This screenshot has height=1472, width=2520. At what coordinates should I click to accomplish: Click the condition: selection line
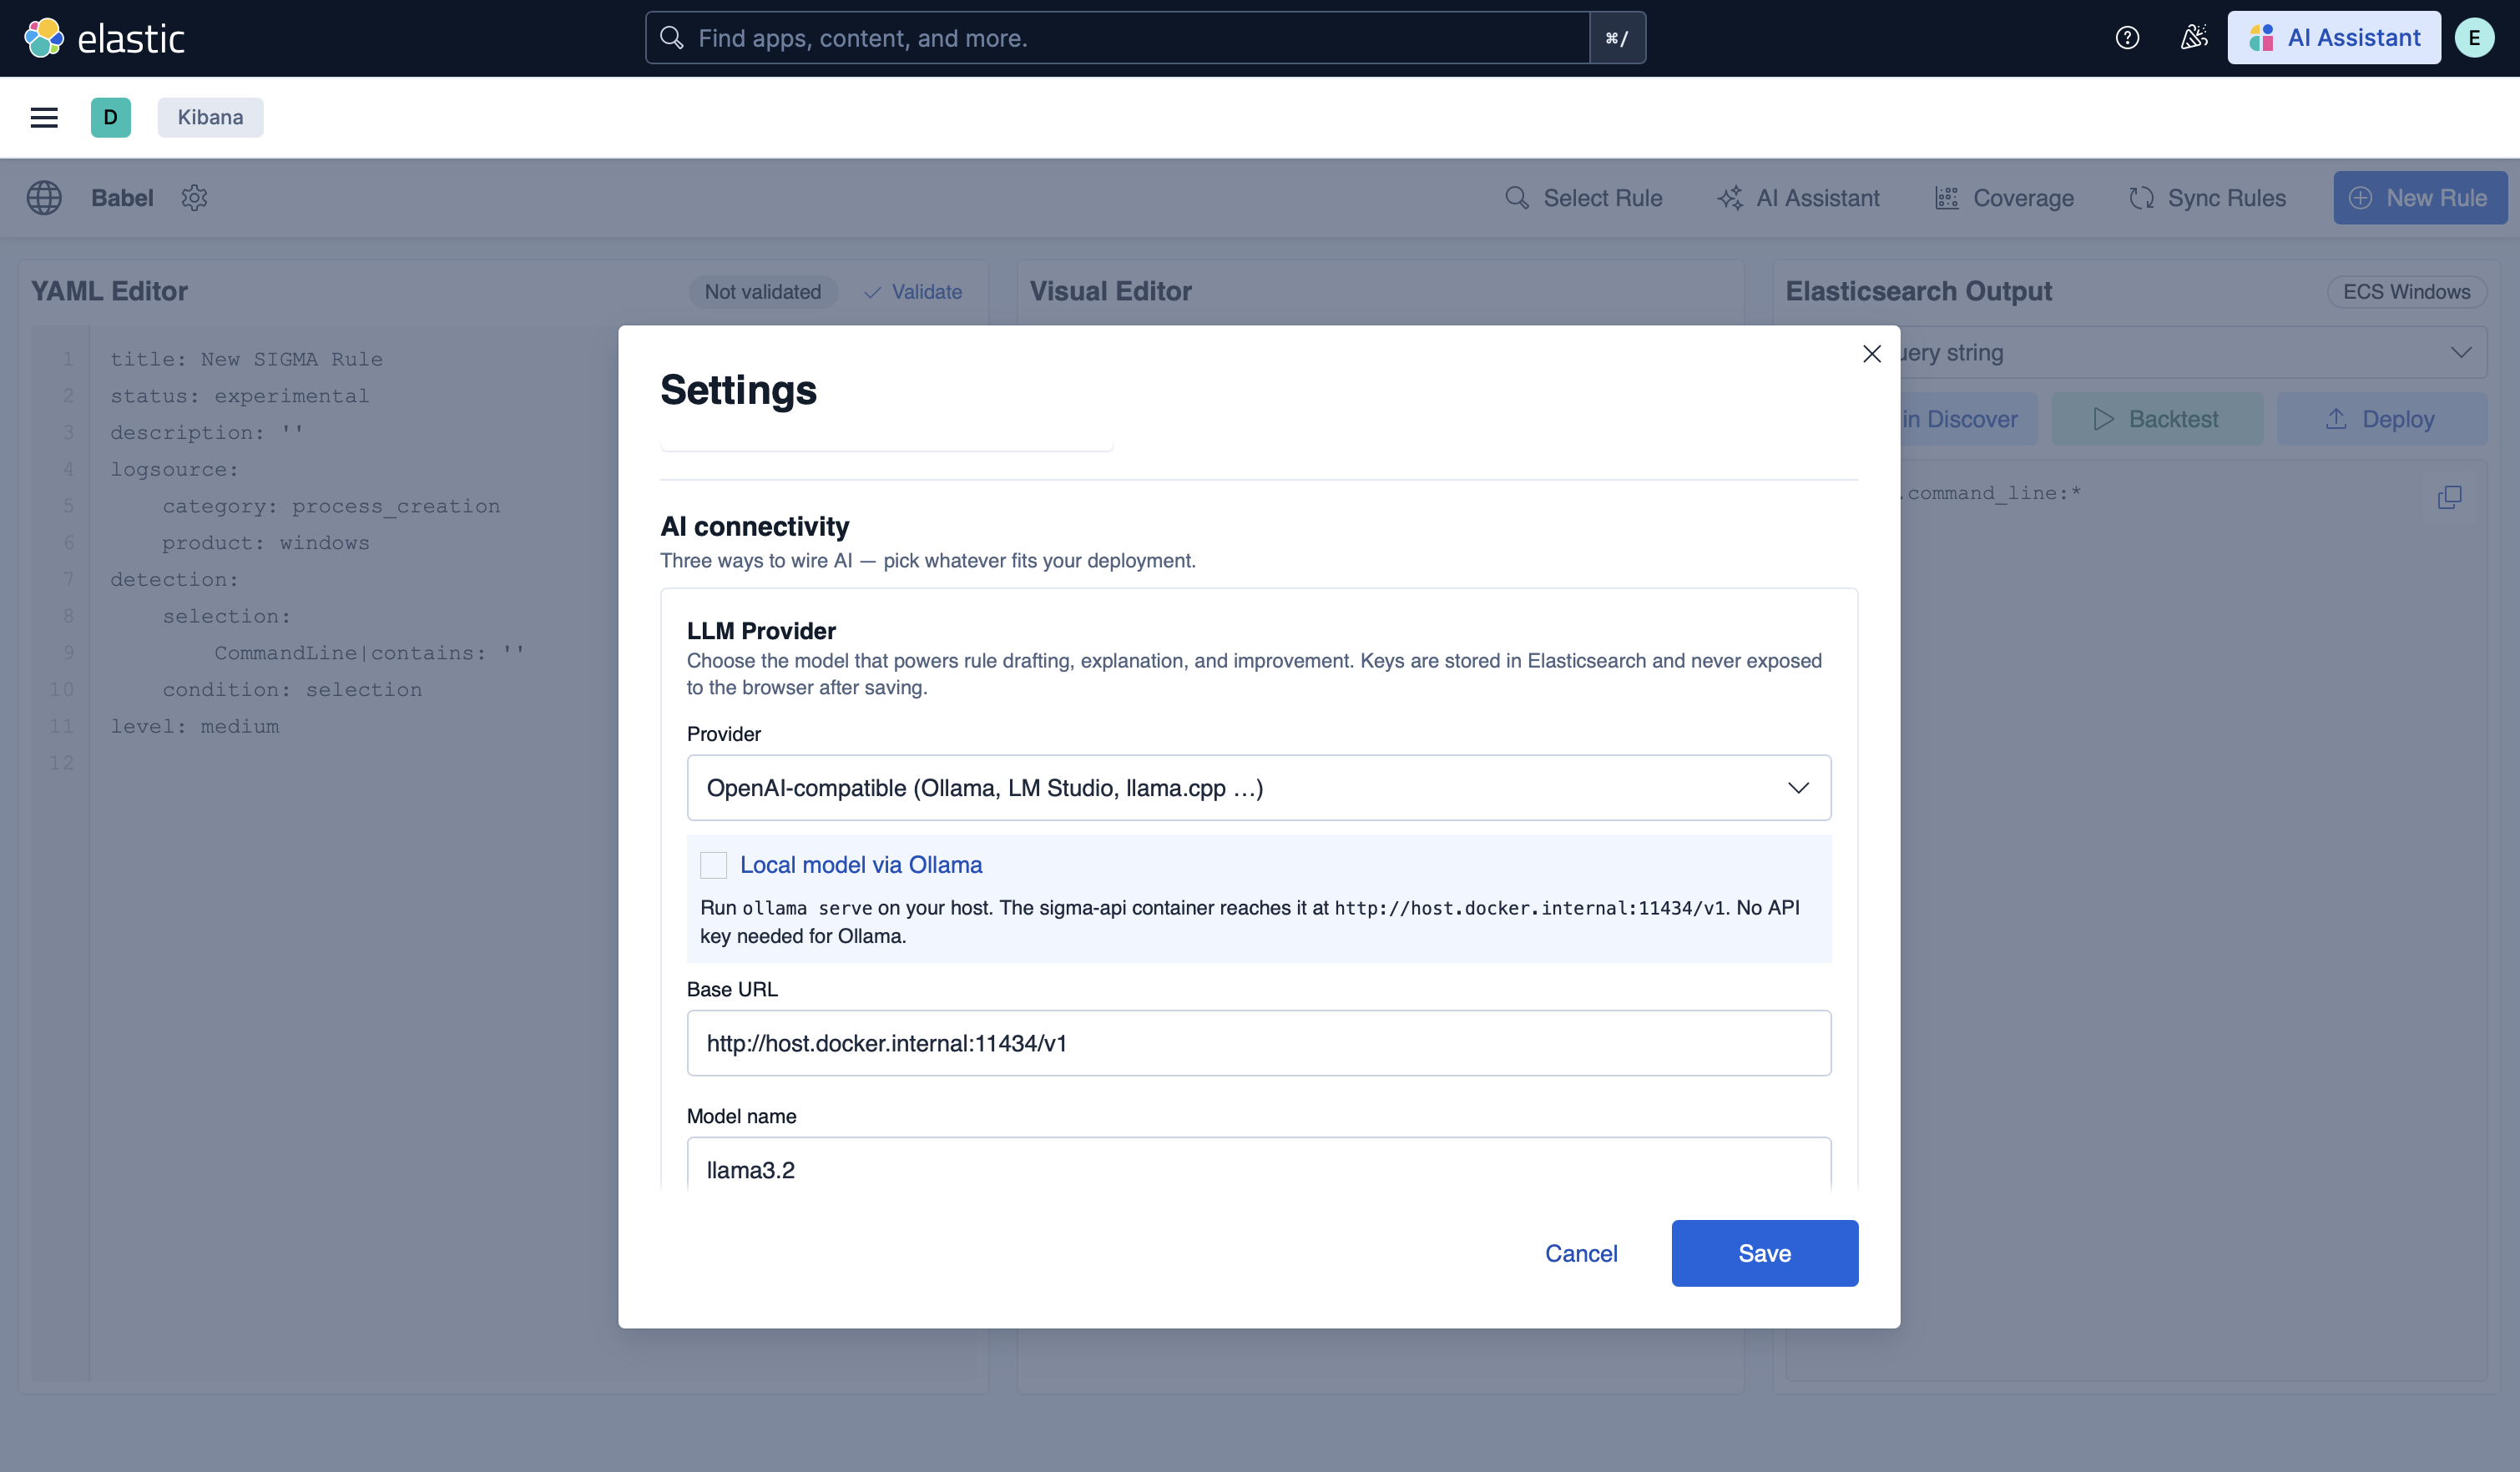click(x=292, y=690)
